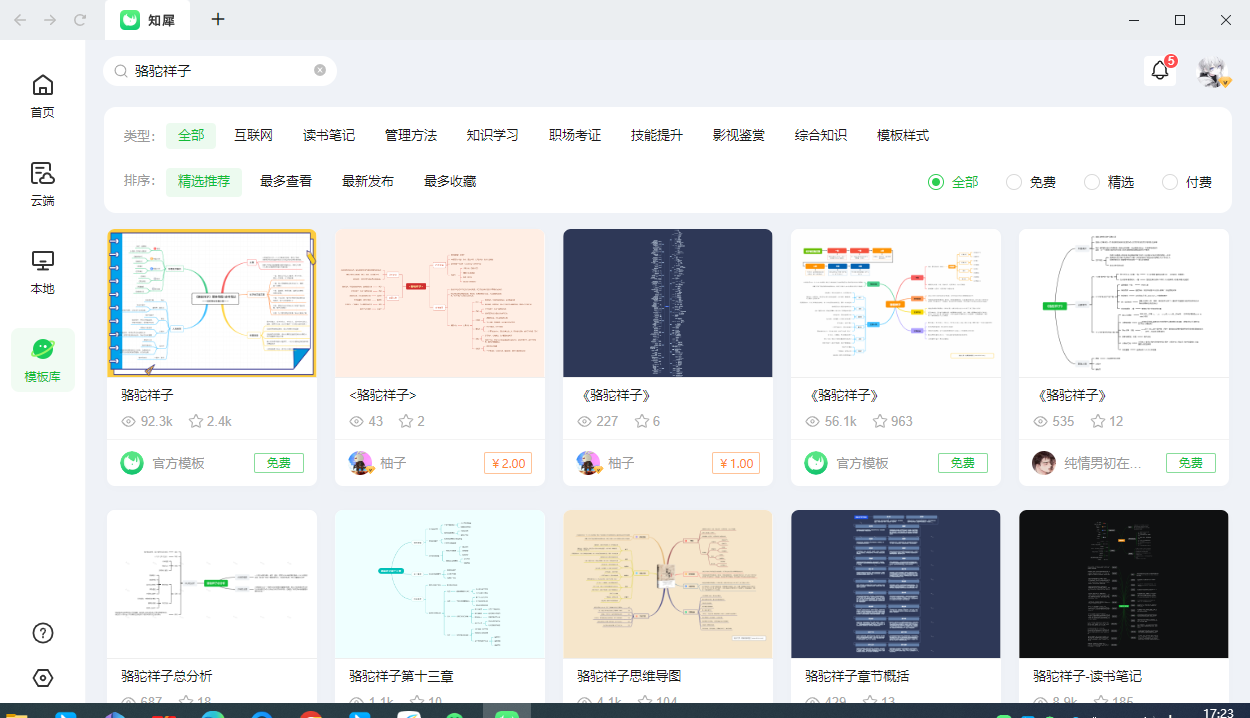Go forward with the forward arrow
Viewport: 1250px width, 718px height.
tap(50, 20)
